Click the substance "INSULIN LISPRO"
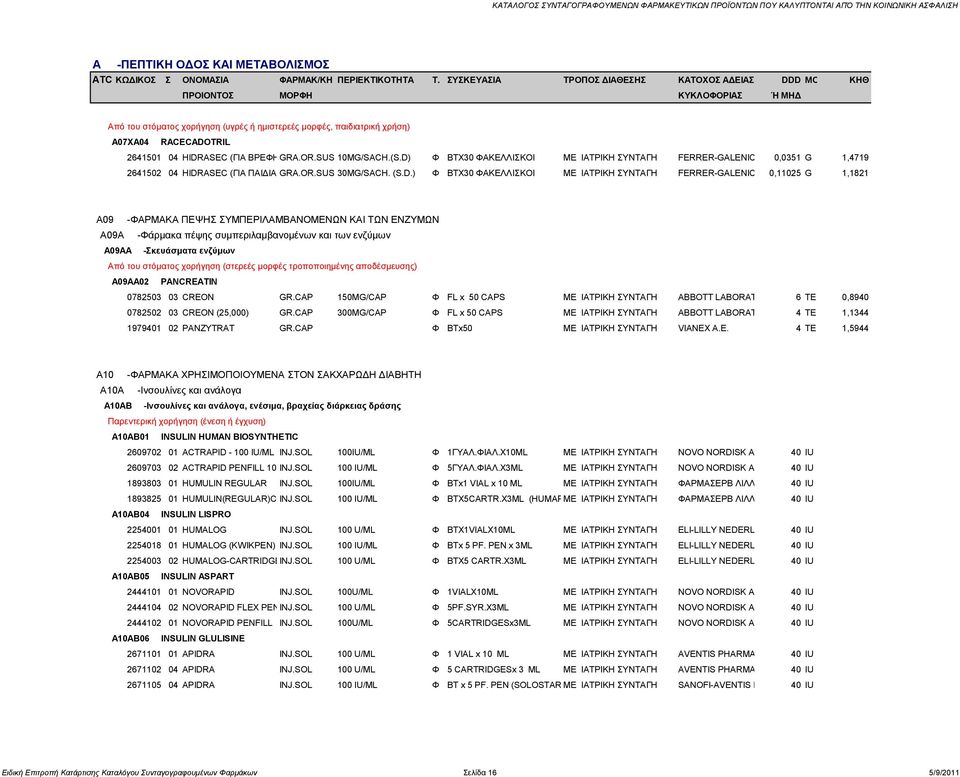 pyautogui.click(x=196, y=514)
